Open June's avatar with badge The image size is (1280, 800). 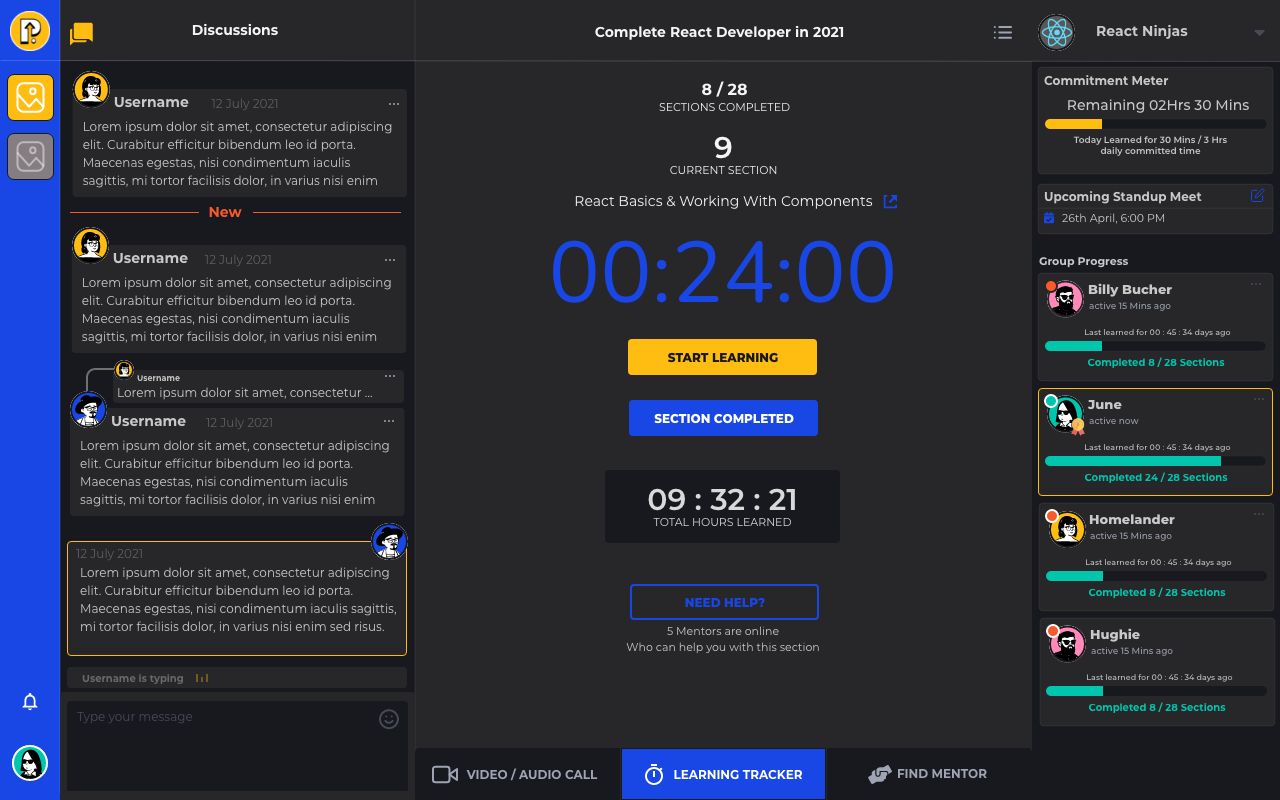1066,414
